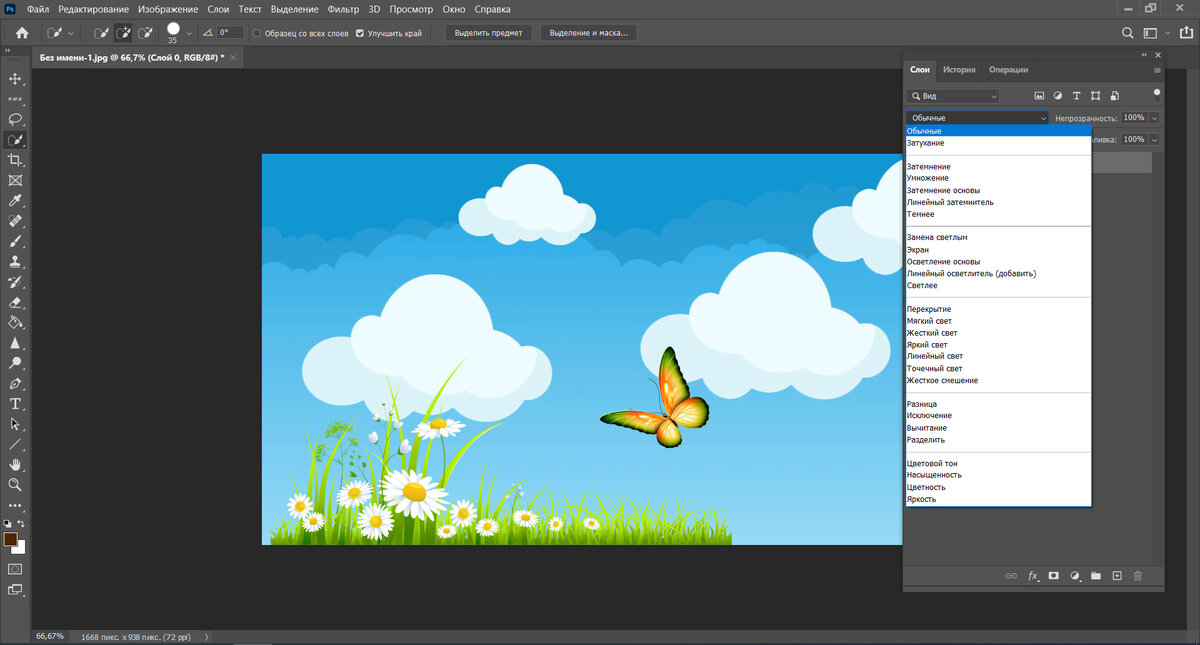Select the Horizontal Type tool
This screenshot has height=645, width=1200.
15,404
